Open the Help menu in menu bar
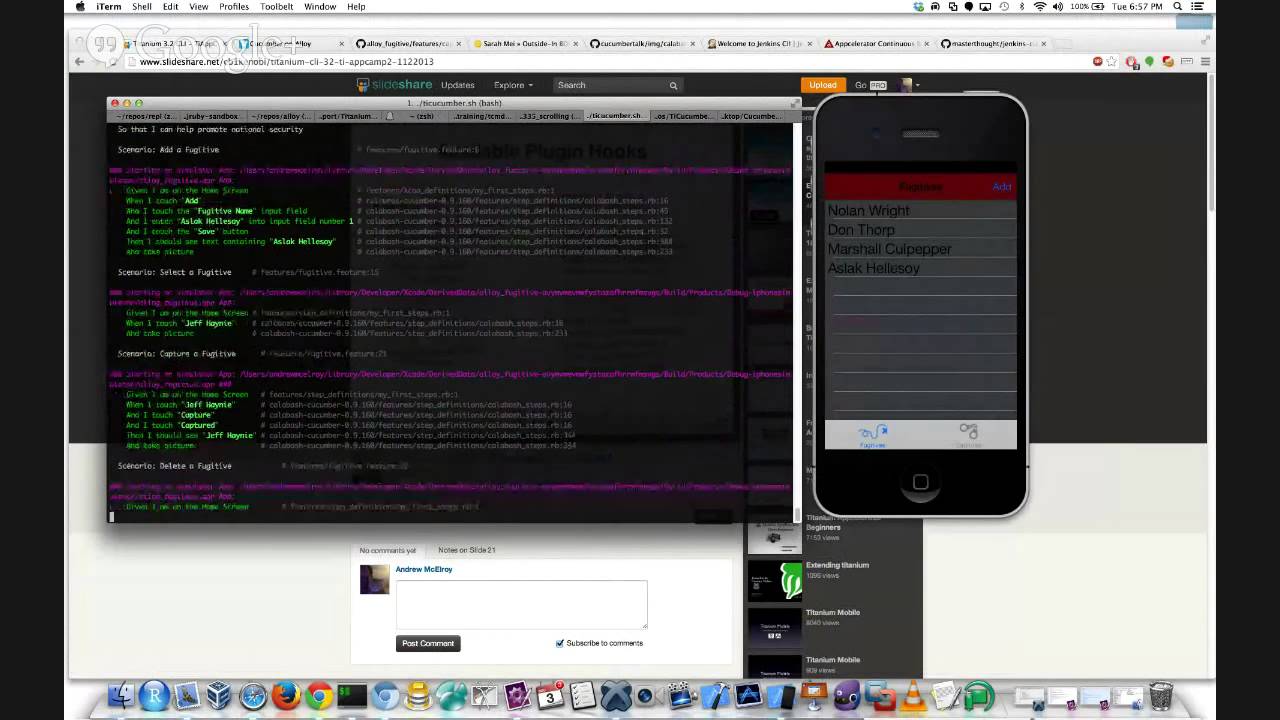1280x720 pixels. coord(356,7)
